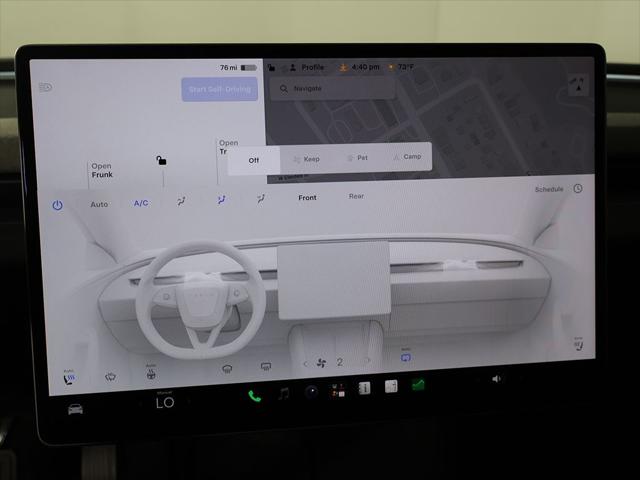
Task: Toggle passenger seat heater icon
Action: pyautogui.click(x=578, y=345)
